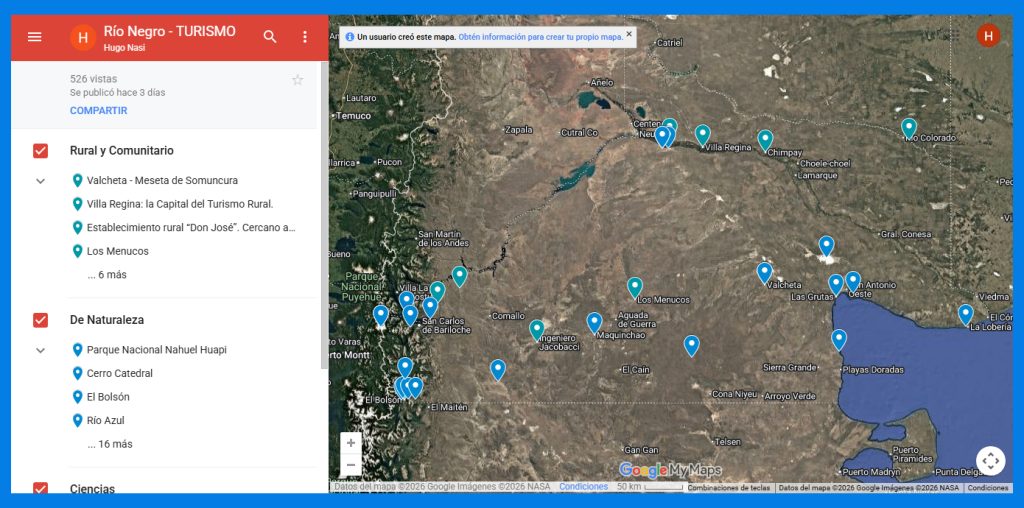The image size is (1024, 508).
Task: Toggle the Ciencias layer checkbox
Action: [x=41, y=488]
